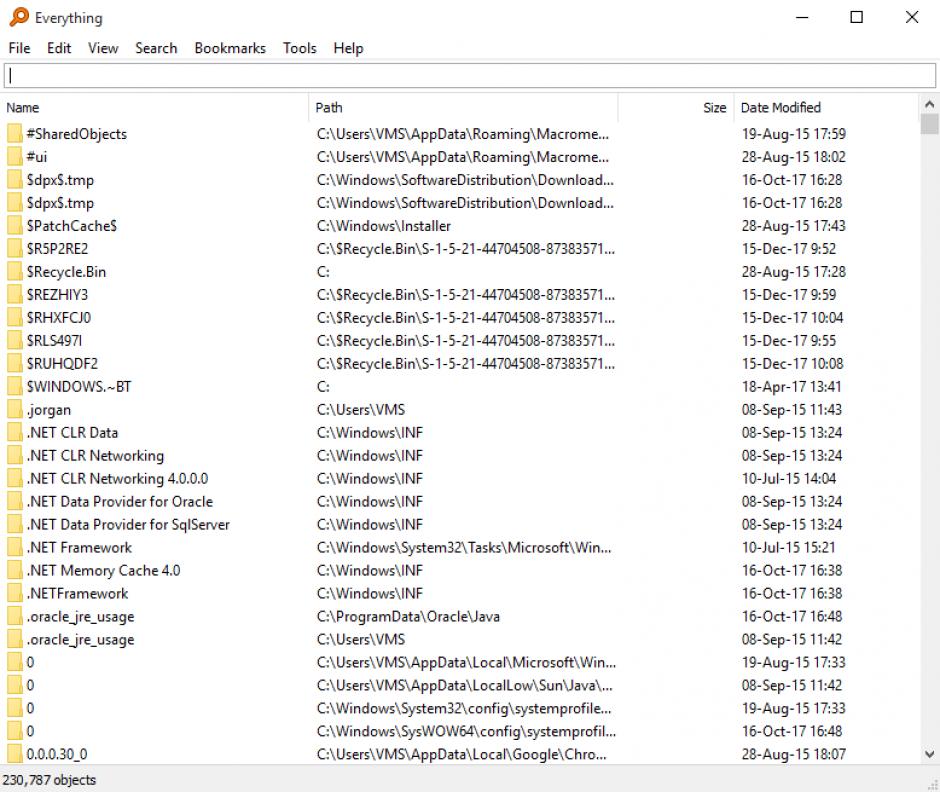Click the .jorgan folder icon
Viewport: 940px width, 792px height.
pos(14,410)
